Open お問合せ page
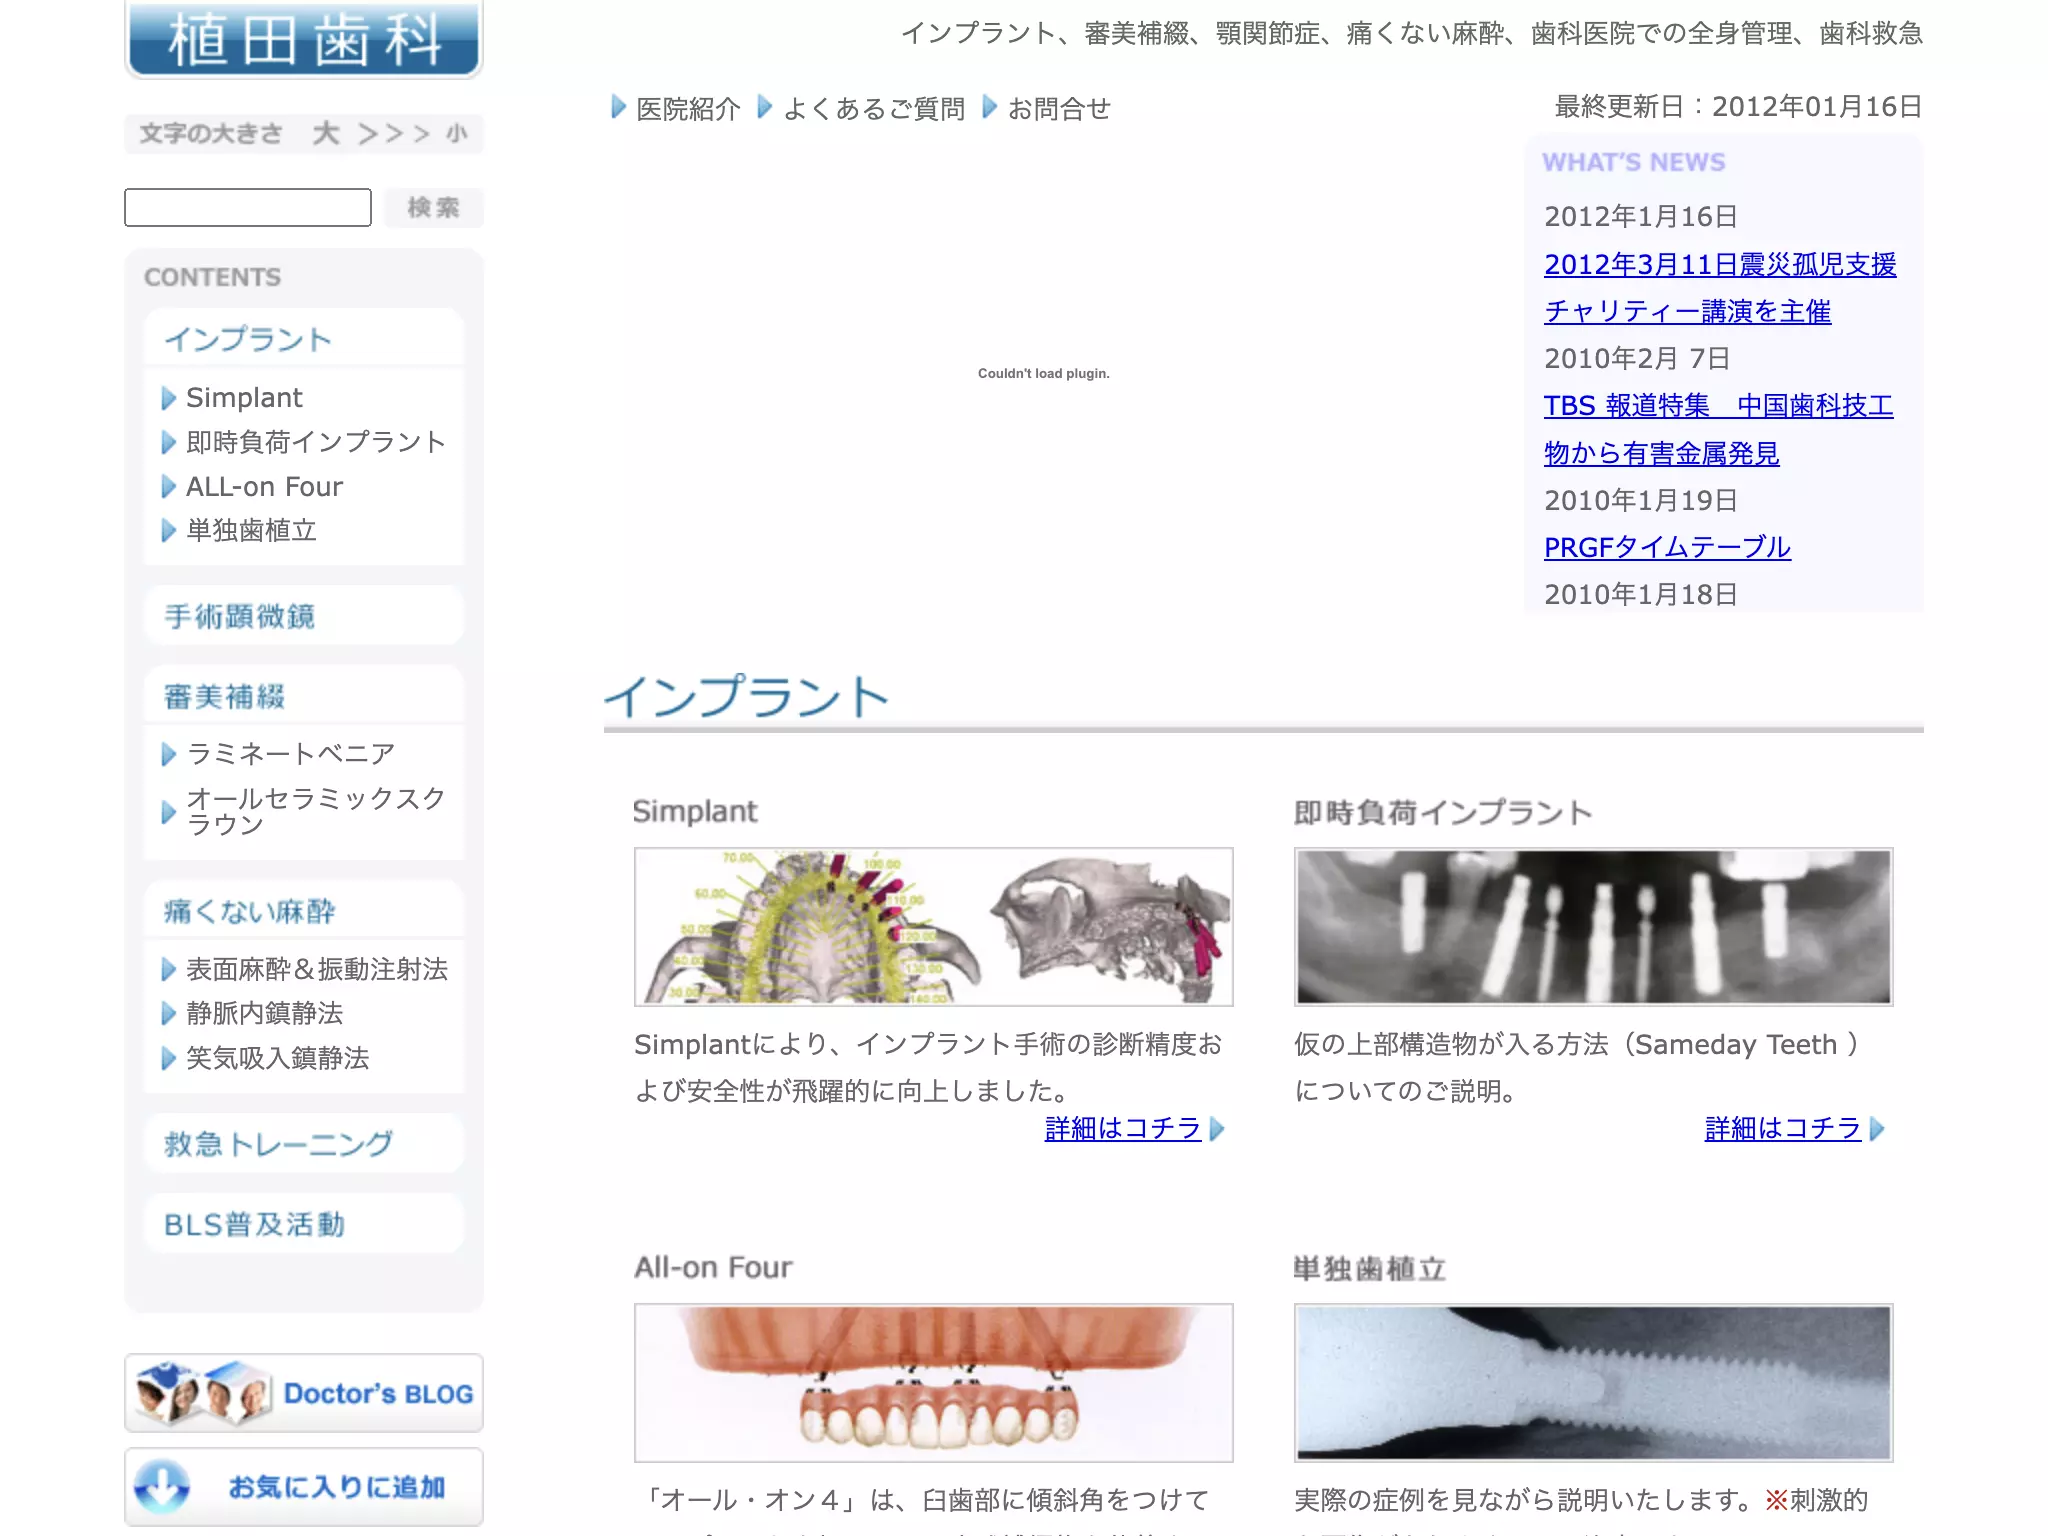 pyautogui.click(x=1059, y=108)
